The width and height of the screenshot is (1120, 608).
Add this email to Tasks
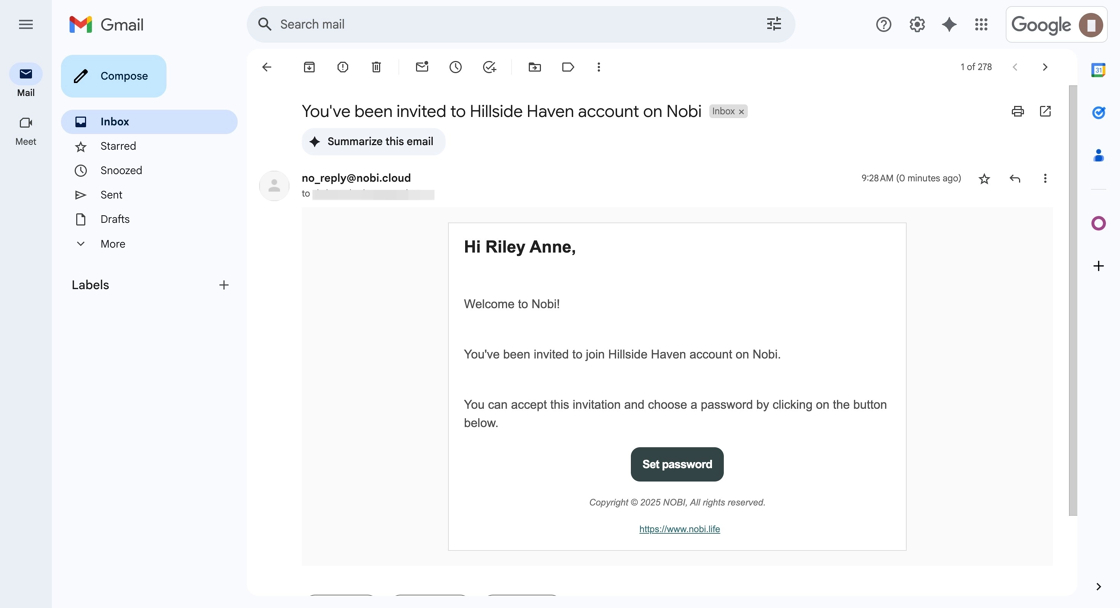pos(489,67)
